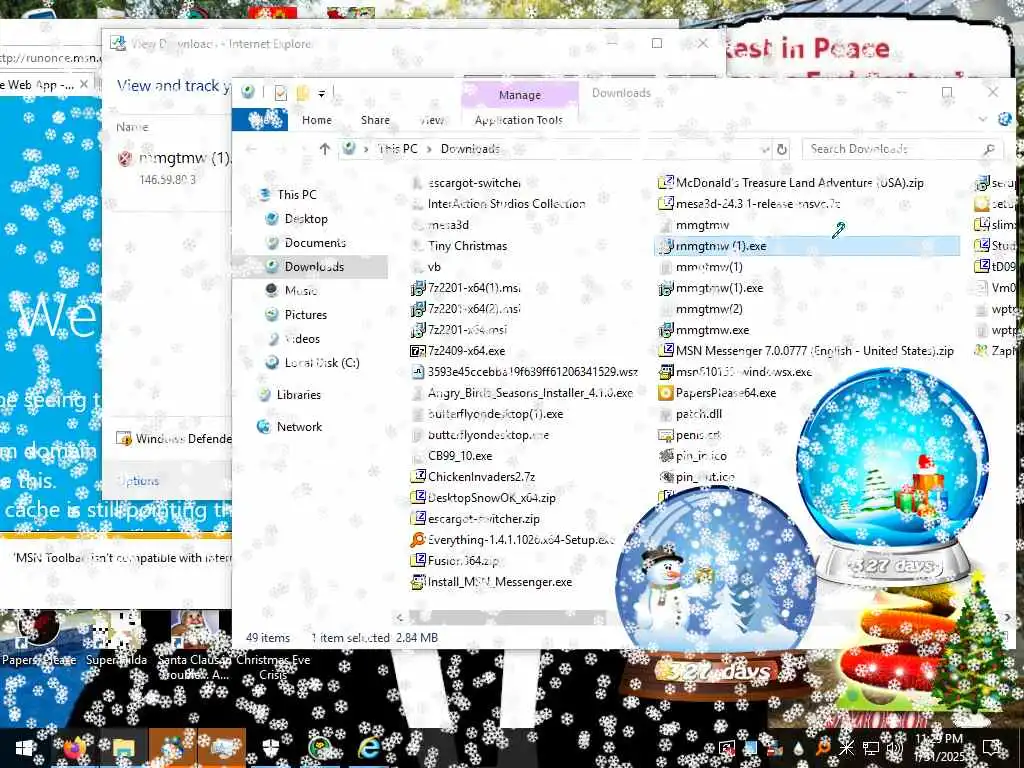Select mmgtmw (1).exe highlighted file
Viewport: 1024px width, 768px height.
point(807,246)
